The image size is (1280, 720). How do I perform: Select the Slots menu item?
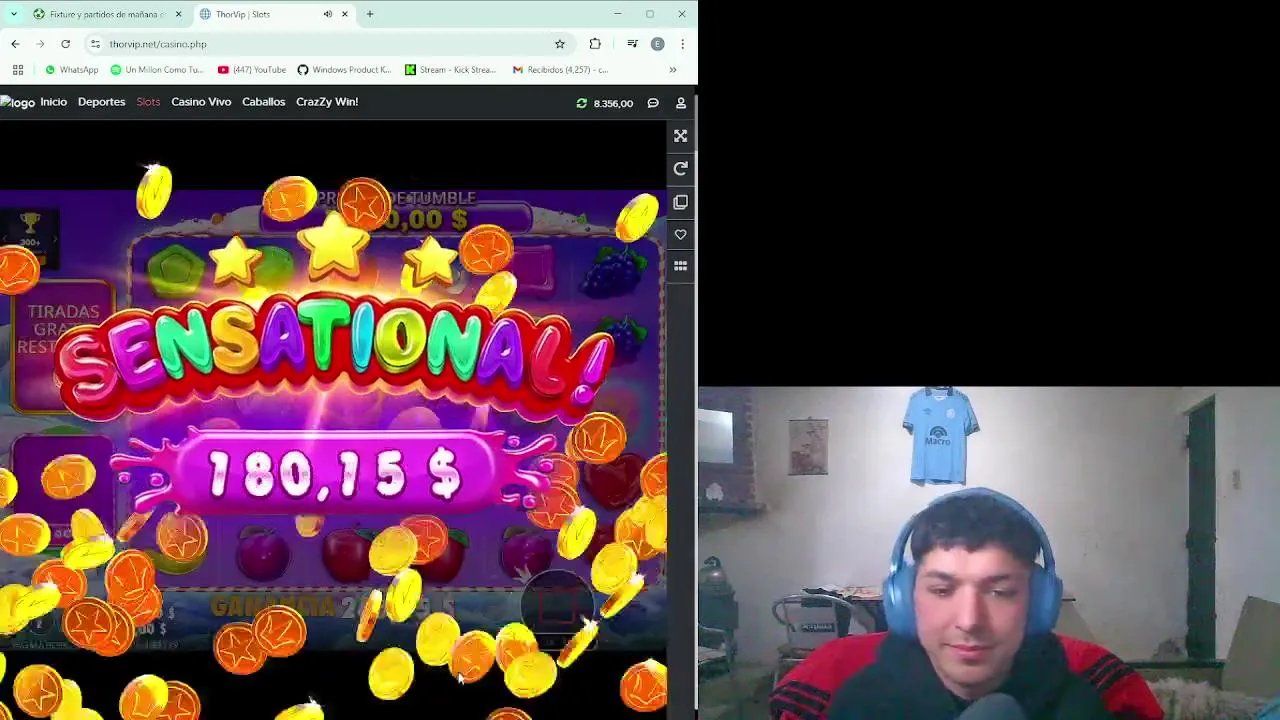tap(148, 102)
